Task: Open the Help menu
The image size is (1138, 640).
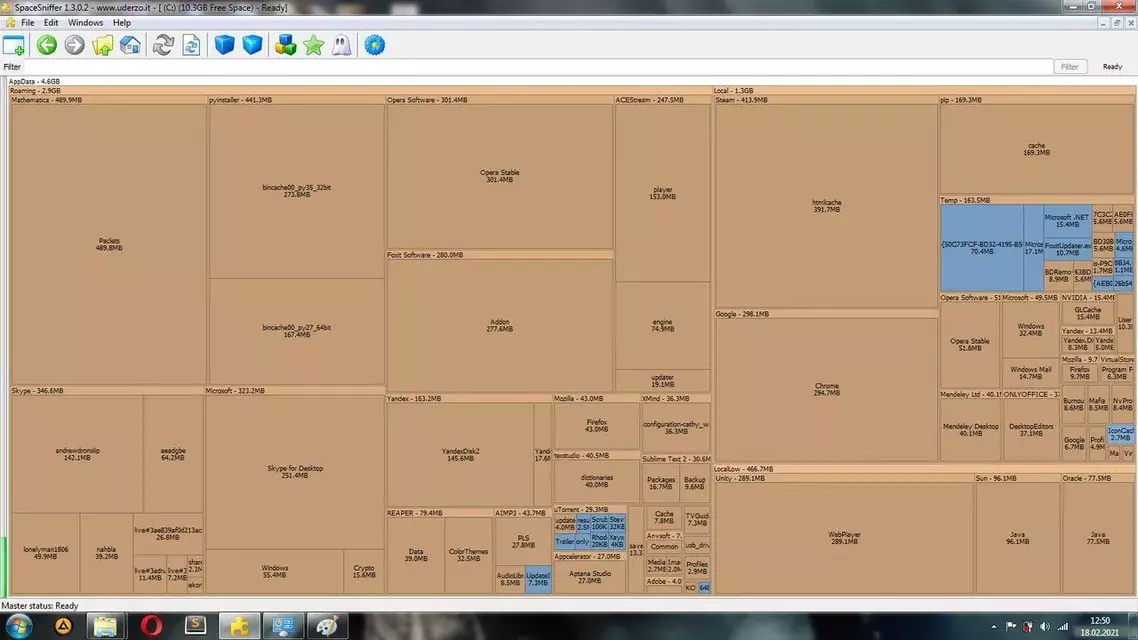Action: coord(122,22)
